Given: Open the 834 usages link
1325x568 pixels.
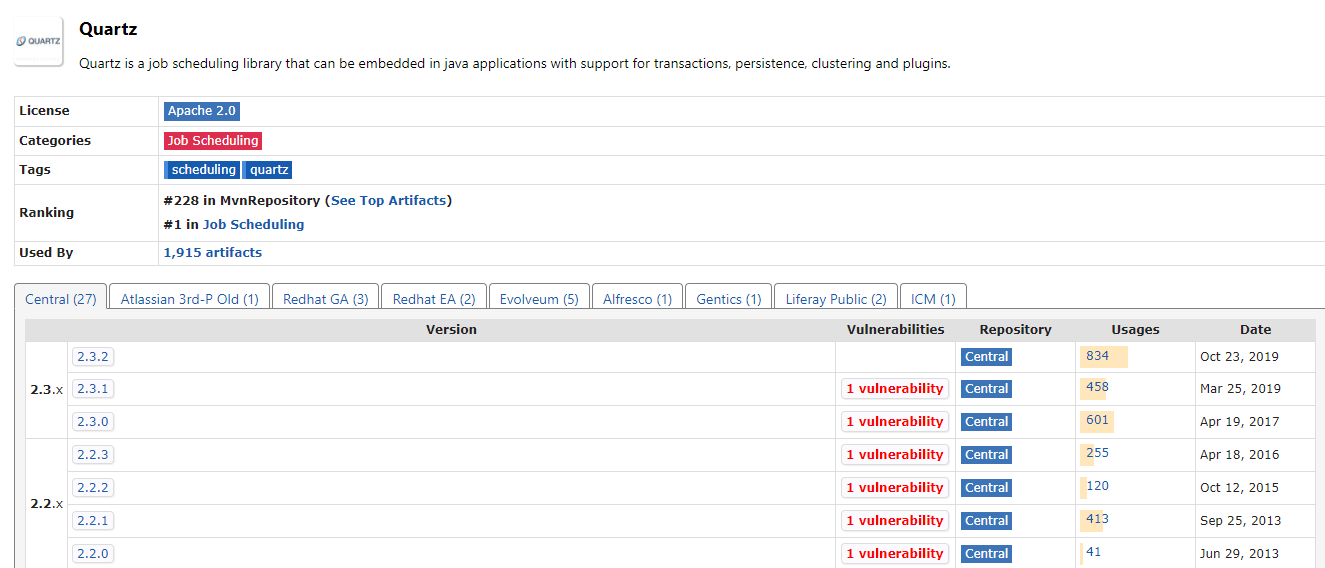Looking at the screenshot, I should [x=1097, y=356].
